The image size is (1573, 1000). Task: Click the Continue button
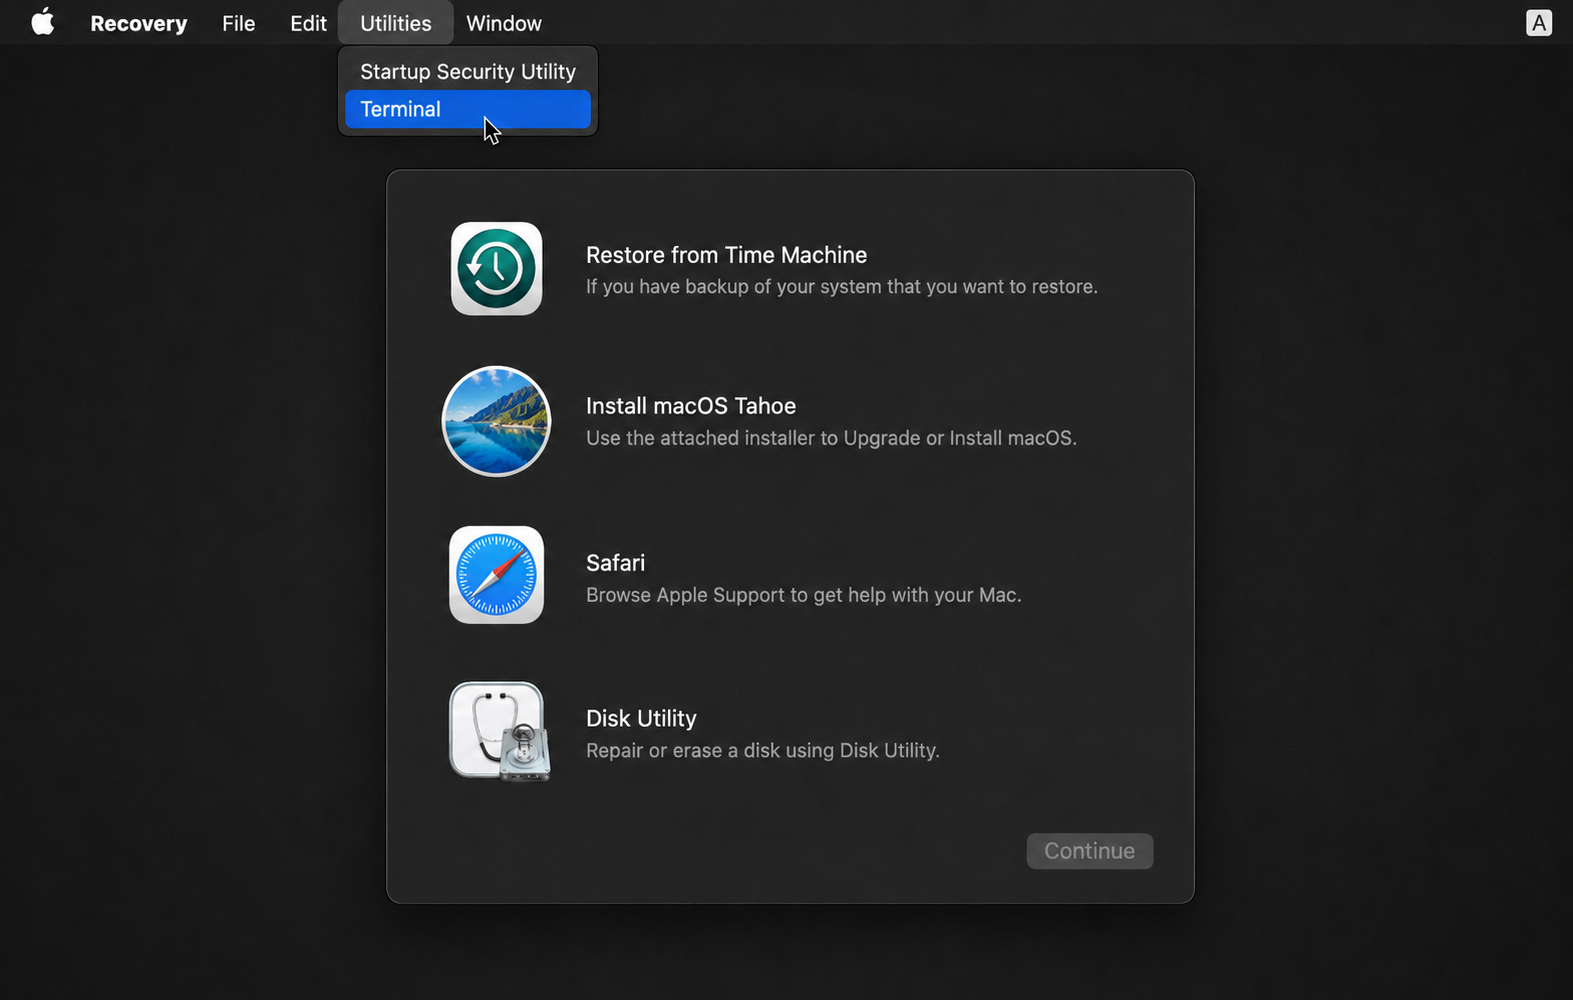[x=1090, y=851]
